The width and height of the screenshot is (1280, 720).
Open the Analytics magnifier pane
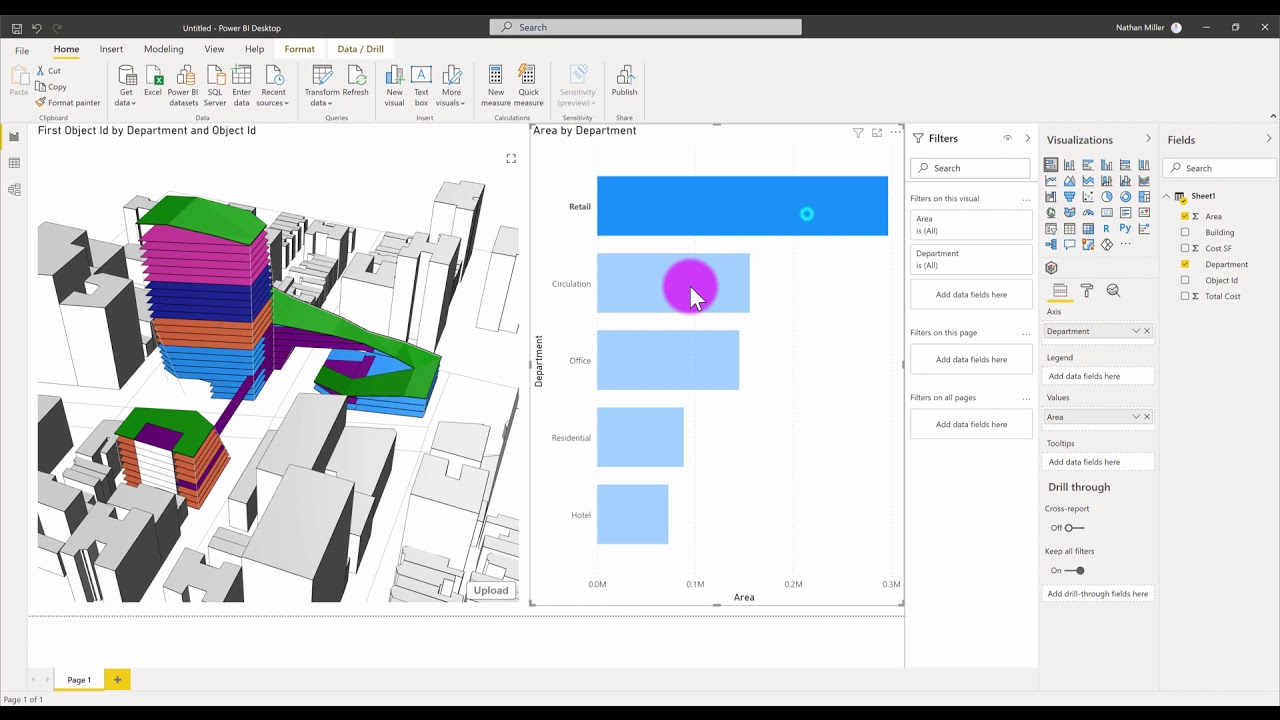click(1113, 291)
